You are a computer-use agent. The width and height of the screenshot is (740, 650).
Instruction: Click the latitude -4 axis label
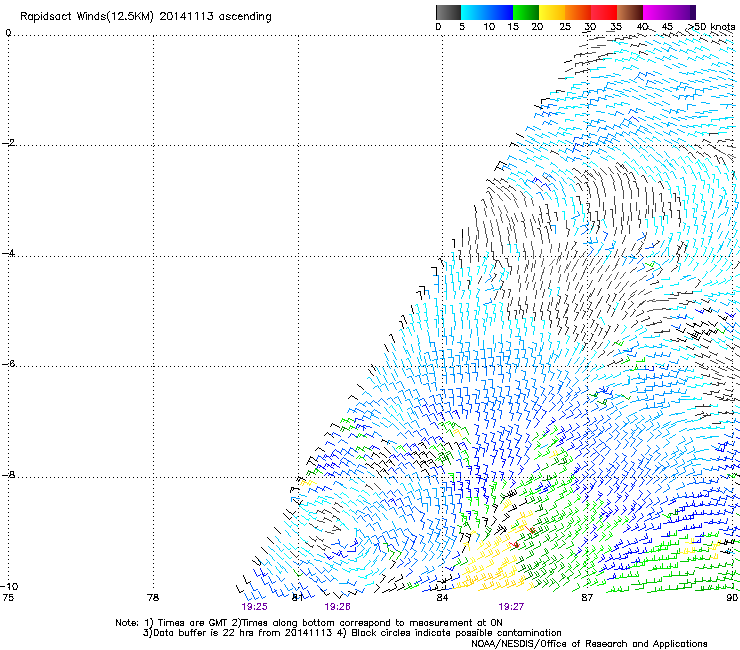point(9,253)
